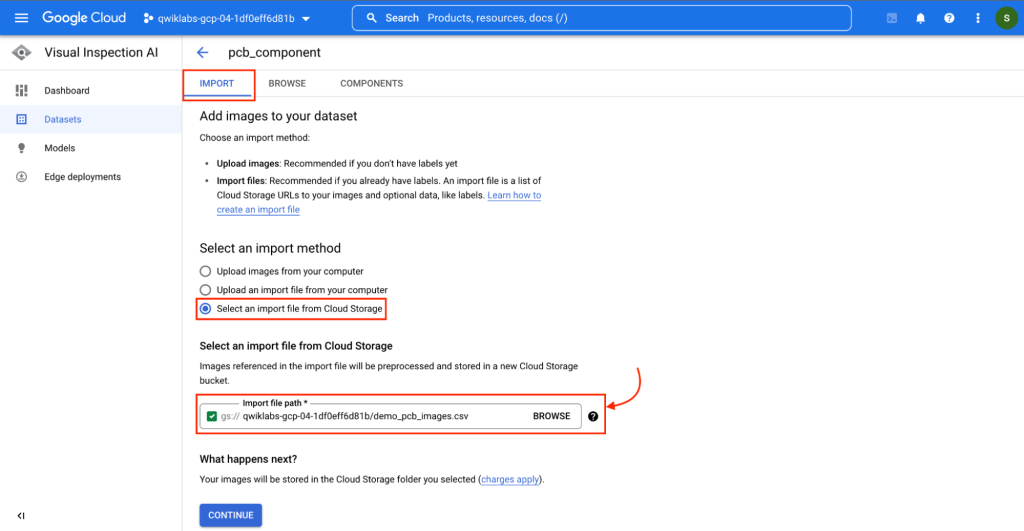1024x531 pixels.
Task: Open the charges apply link
Action: (x=510, y=479)
